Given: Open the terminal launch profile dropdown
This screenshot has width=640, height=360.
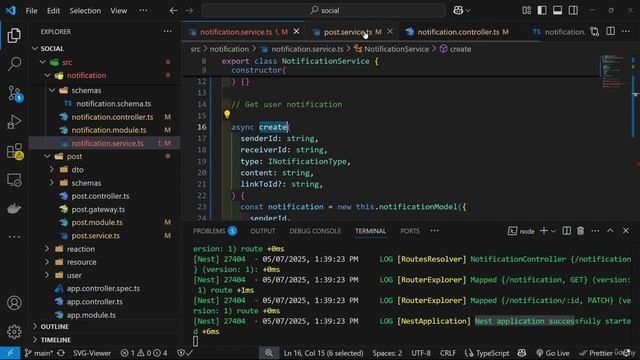Looking at the screenshot, I should point(553,231).
